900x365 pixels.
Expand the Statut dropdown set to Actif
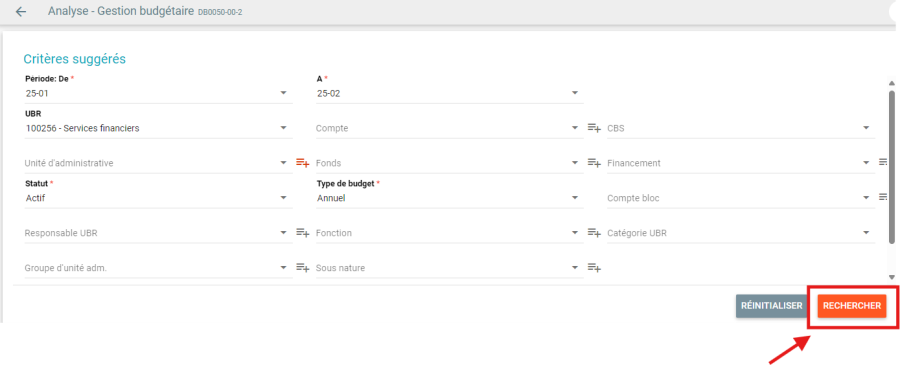coord(158,198)
